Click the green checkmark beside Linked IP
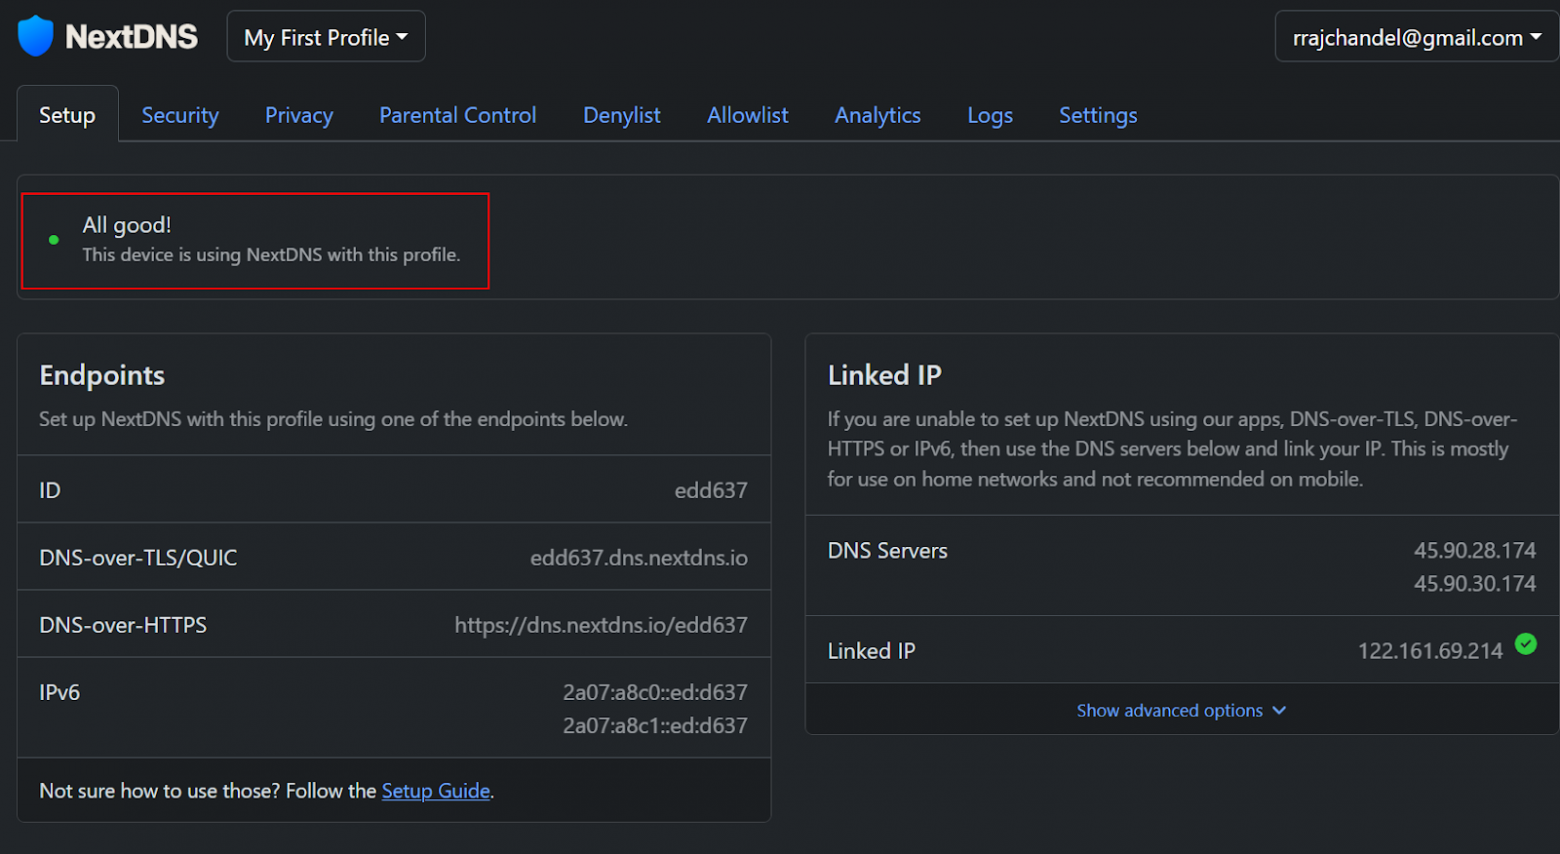 point(1525,645)
